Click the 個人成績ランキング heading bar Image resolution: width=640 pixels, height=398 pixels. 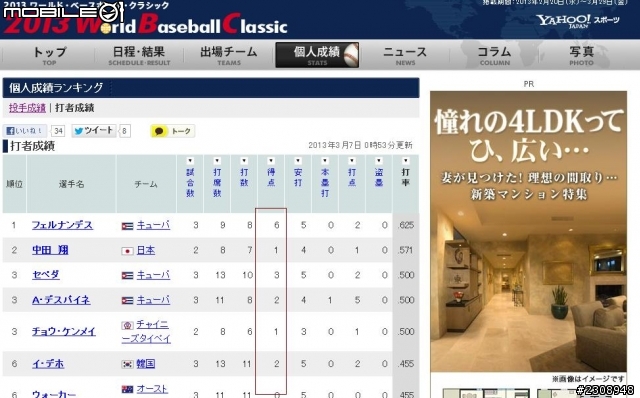tap(211, 87)
